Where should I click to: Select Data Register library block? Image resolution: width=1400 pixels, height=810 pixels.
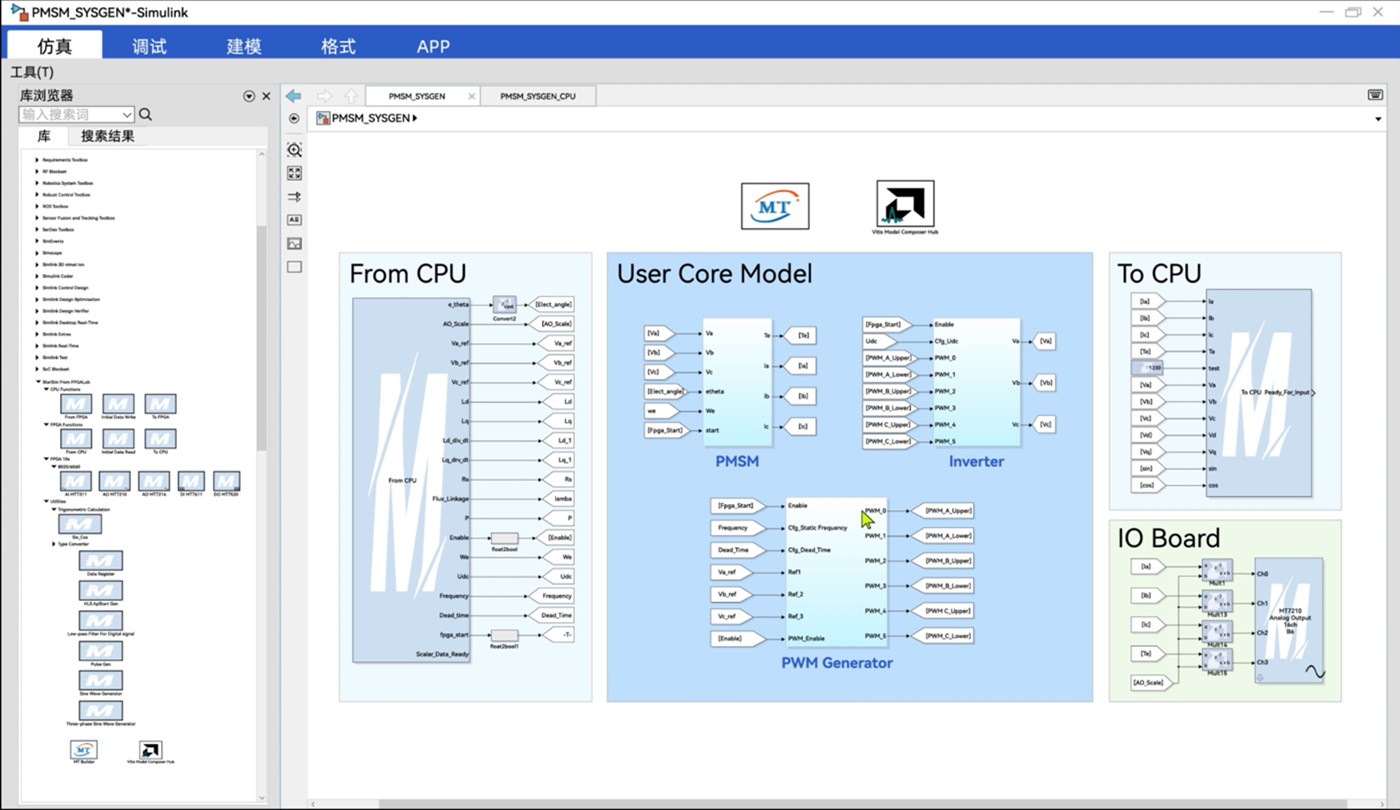(x=100, y=561)
